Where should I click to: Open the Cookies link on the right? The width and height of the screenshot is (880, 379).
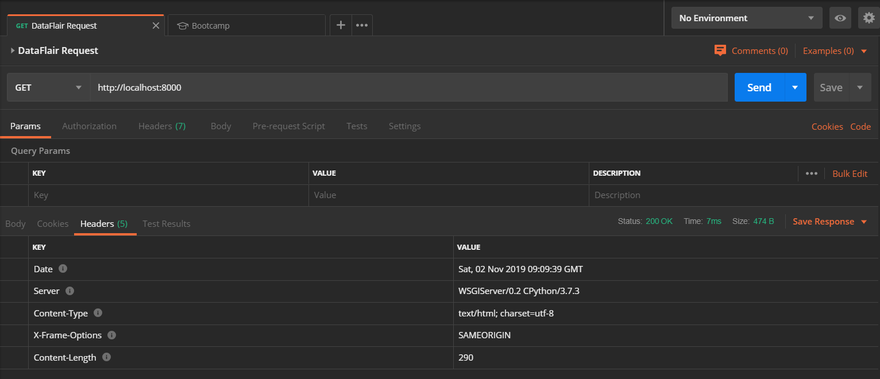827,127
